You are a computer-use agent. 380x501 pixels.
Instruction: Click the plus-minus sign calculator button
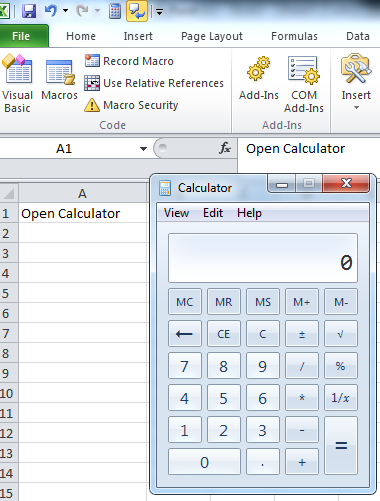coord(302,334)
